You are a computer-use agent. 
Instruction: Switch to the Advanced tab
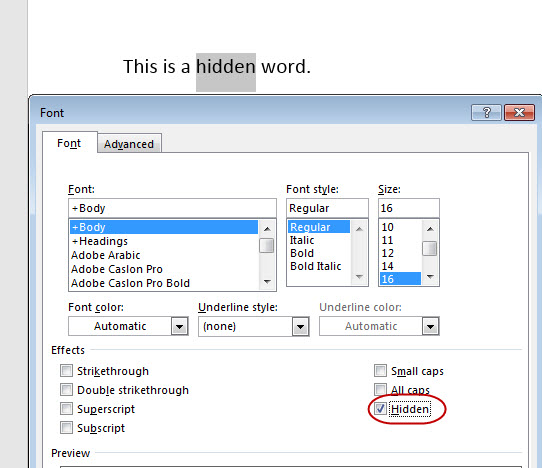129,144
